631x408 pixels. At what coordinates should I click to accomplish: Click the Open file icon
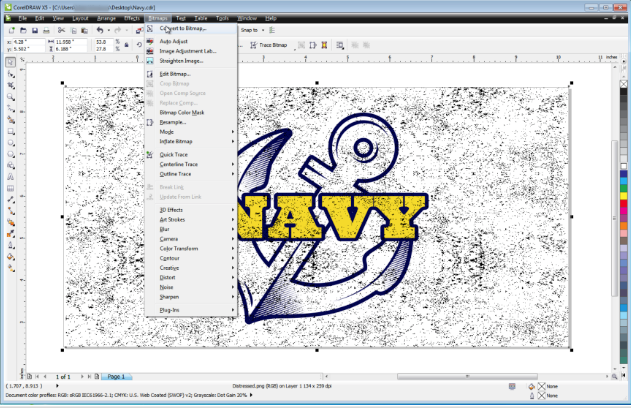pos(23,30)
